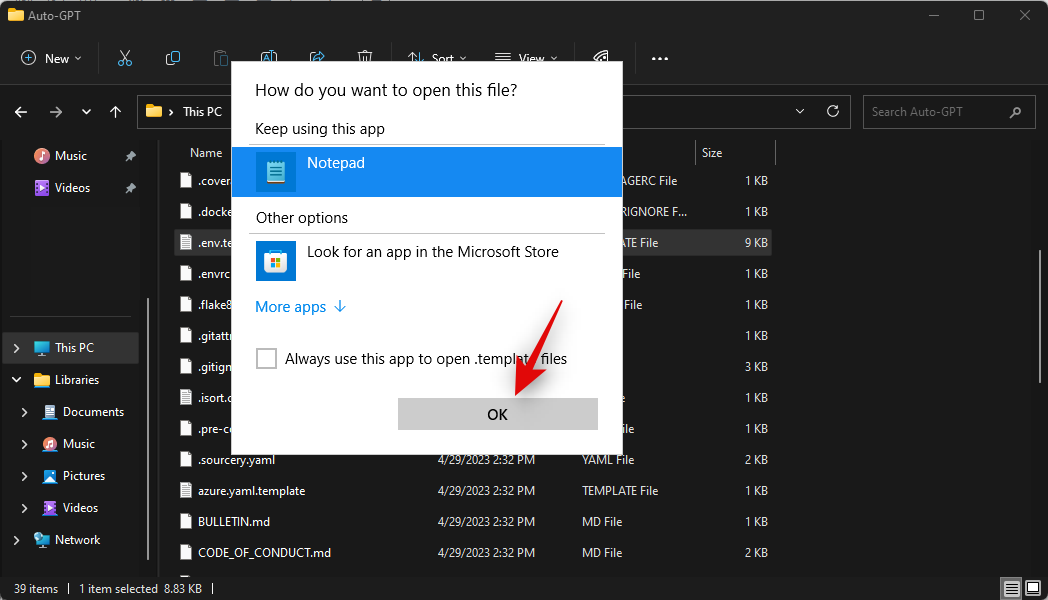Screen dimensions: 1048x600
Task: Expand the Music library node
Action: [25, 444]
